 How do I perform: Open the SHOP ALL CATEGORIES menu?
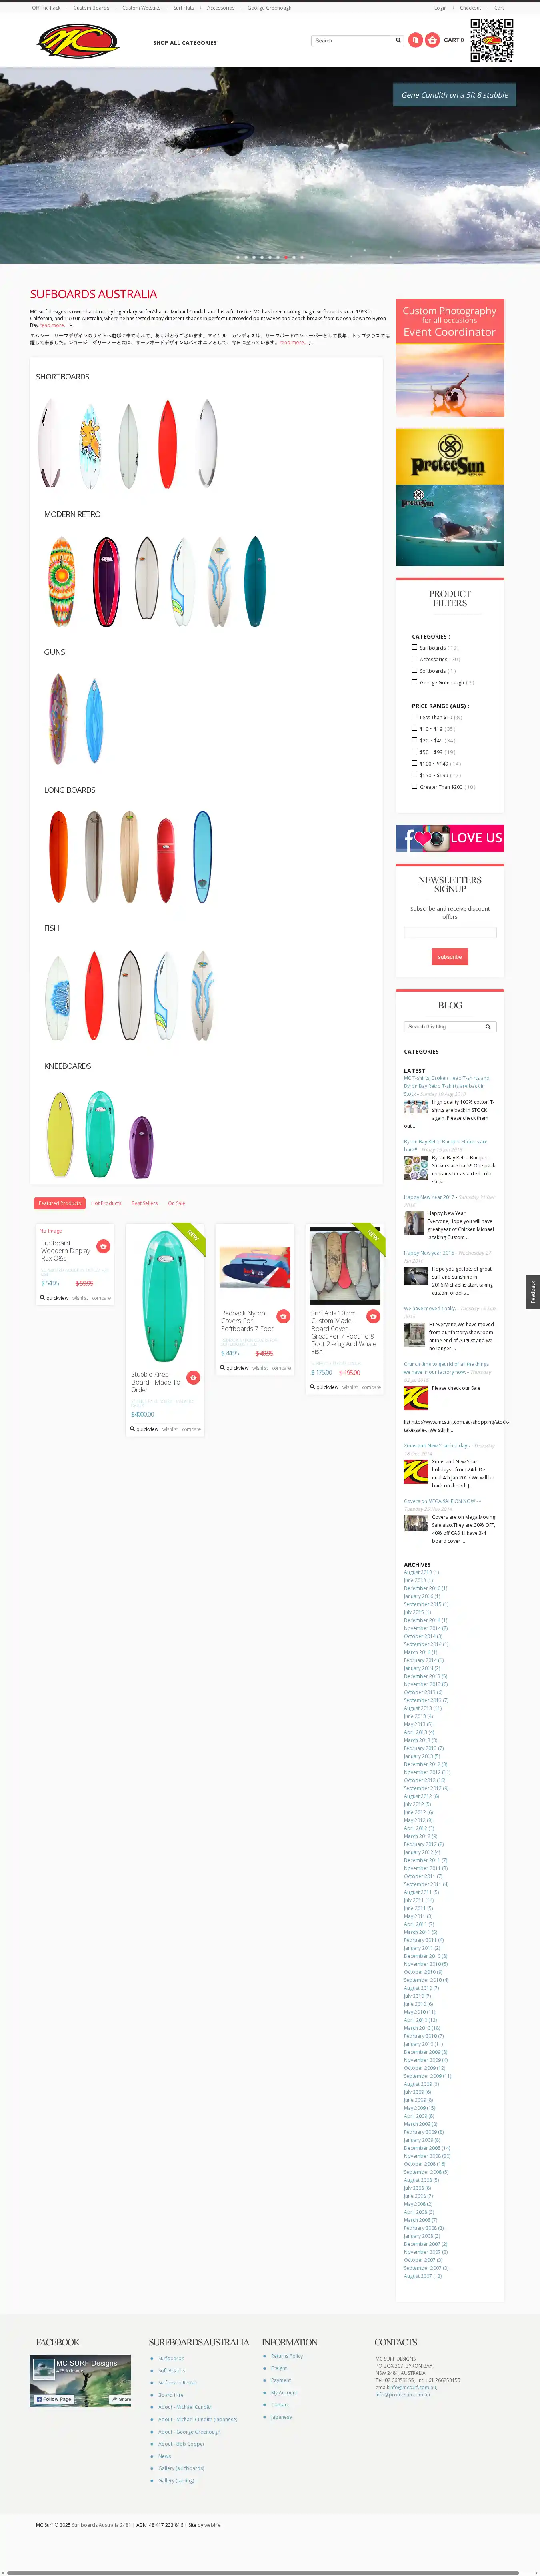coord(185,43)
